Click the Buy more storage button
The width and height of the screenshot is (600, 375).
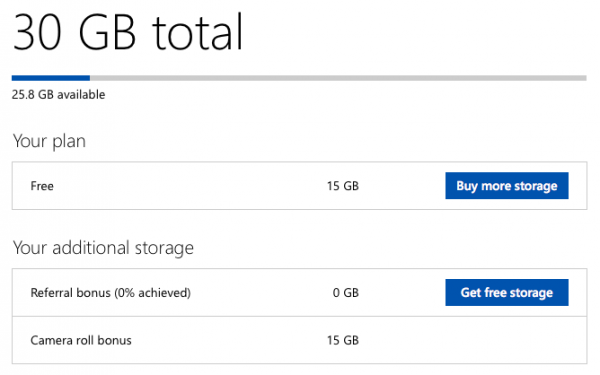click(507, 186)
